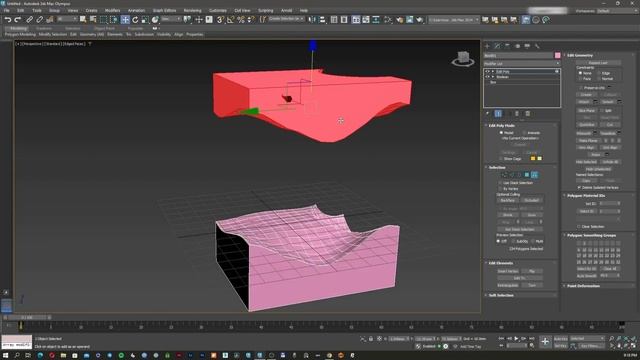Open the Display tab in the command panel
This screenshot has height=360, width=640.
(527, 46)
